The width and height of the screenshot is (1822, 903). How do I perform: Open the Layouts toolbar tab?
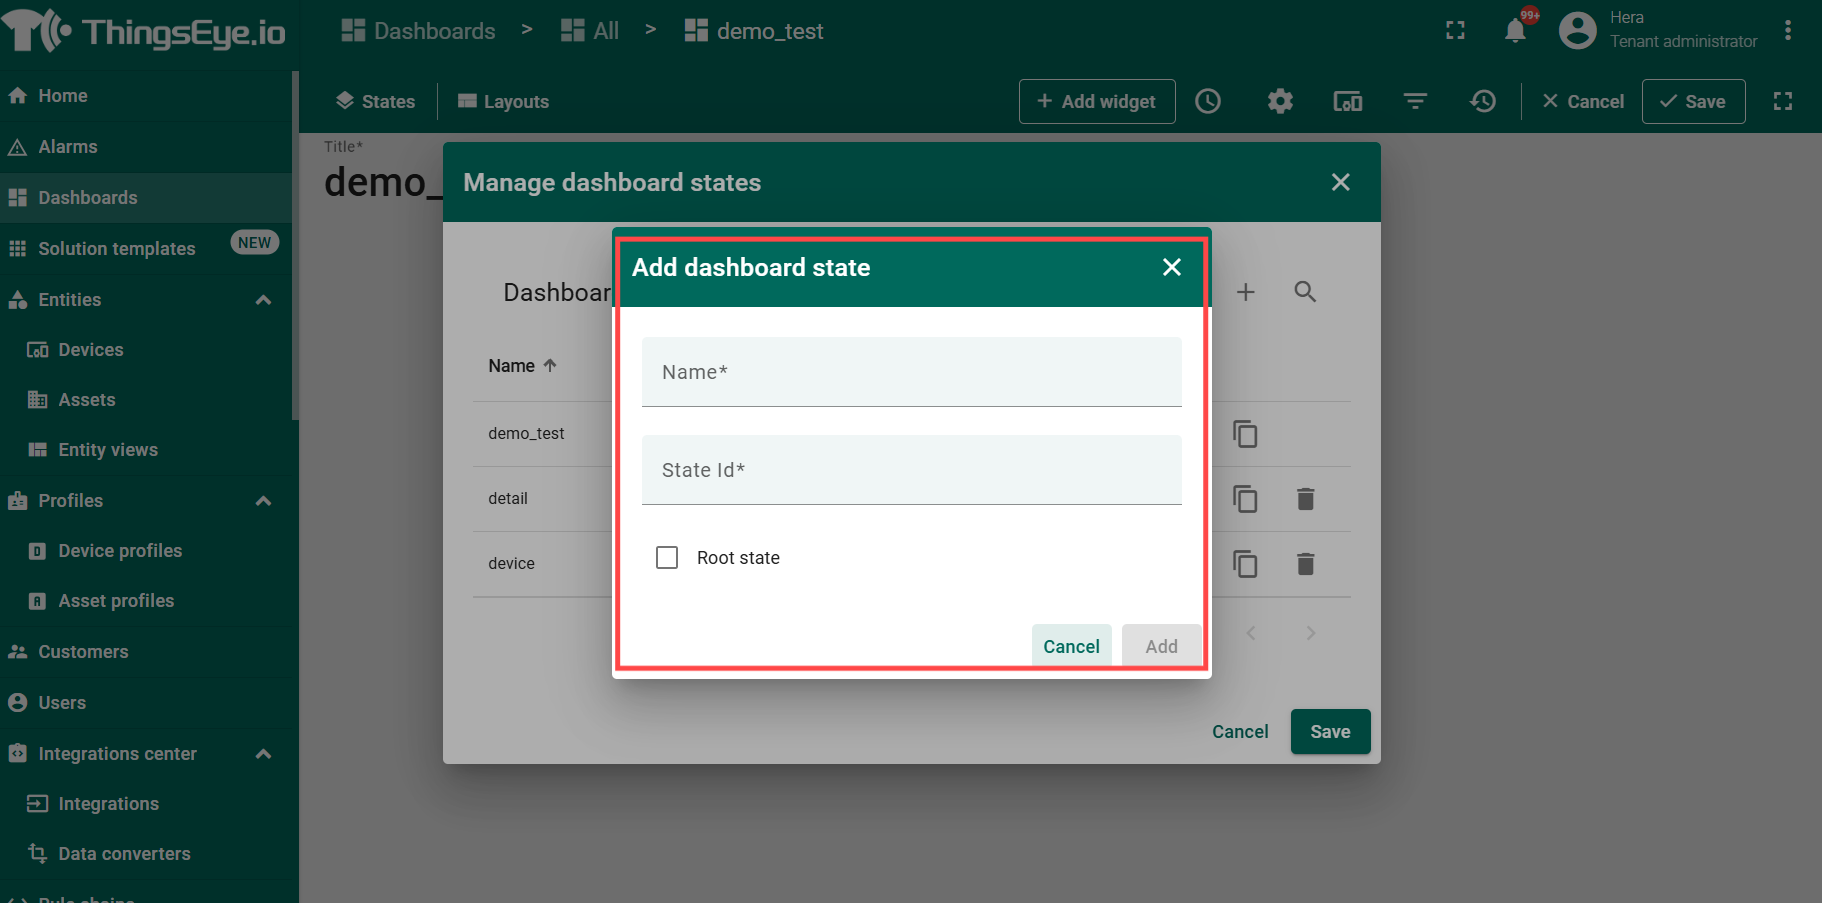point(503,101)
